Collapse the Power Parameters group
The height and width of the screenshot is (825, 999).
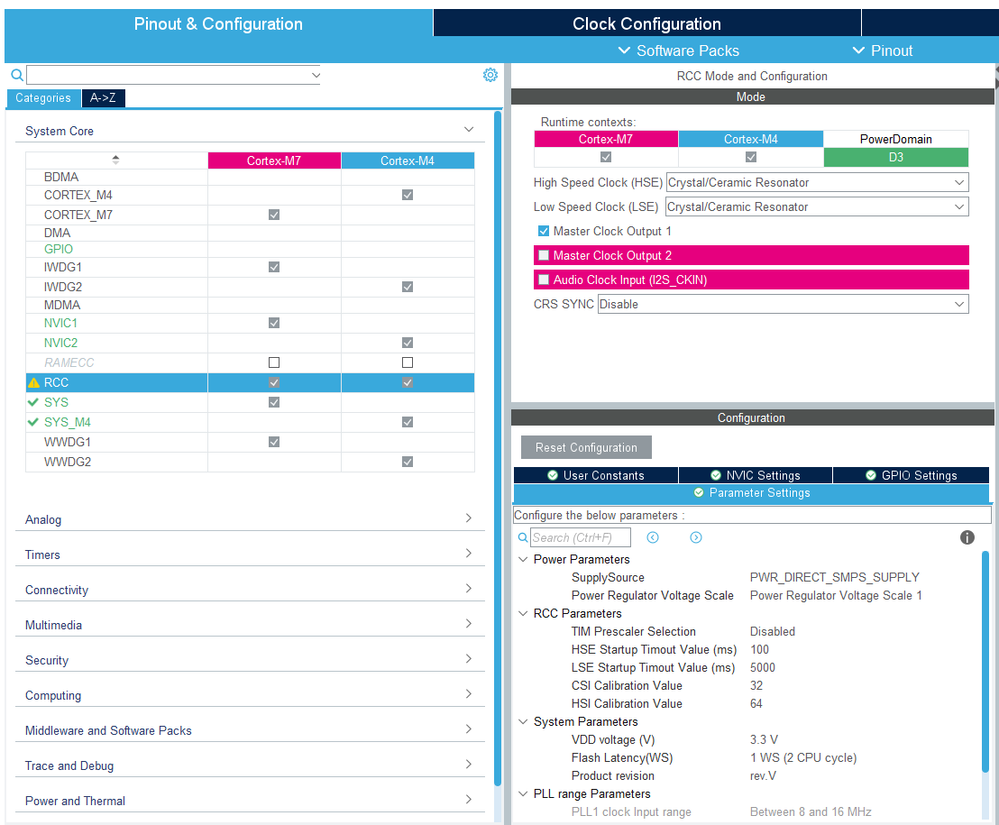523,559
